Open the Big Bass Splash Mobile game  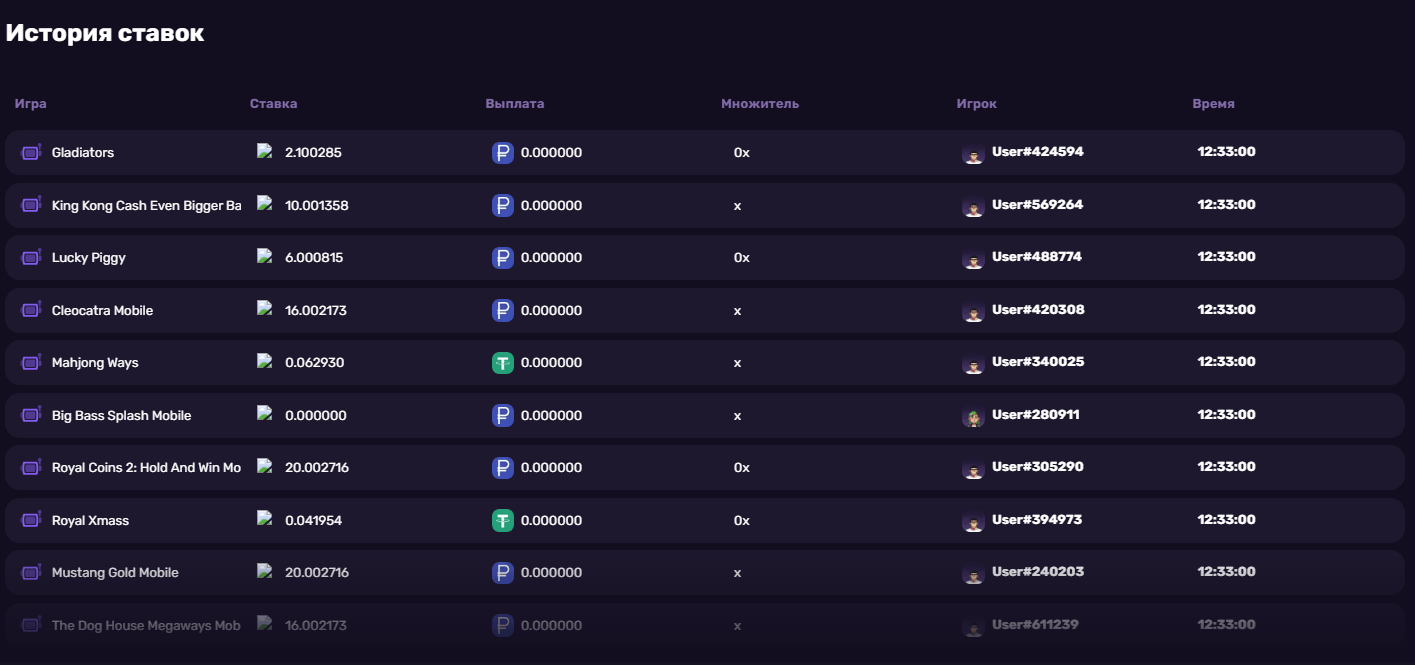coord(121,415)
